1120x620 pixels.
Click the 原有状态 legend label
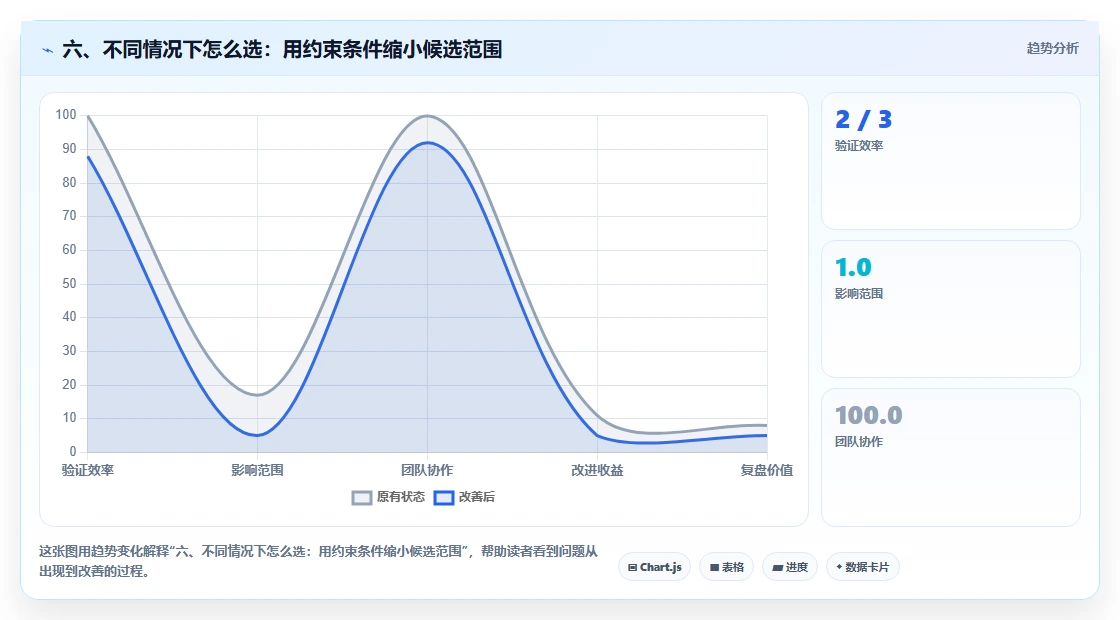click(401, 497)
